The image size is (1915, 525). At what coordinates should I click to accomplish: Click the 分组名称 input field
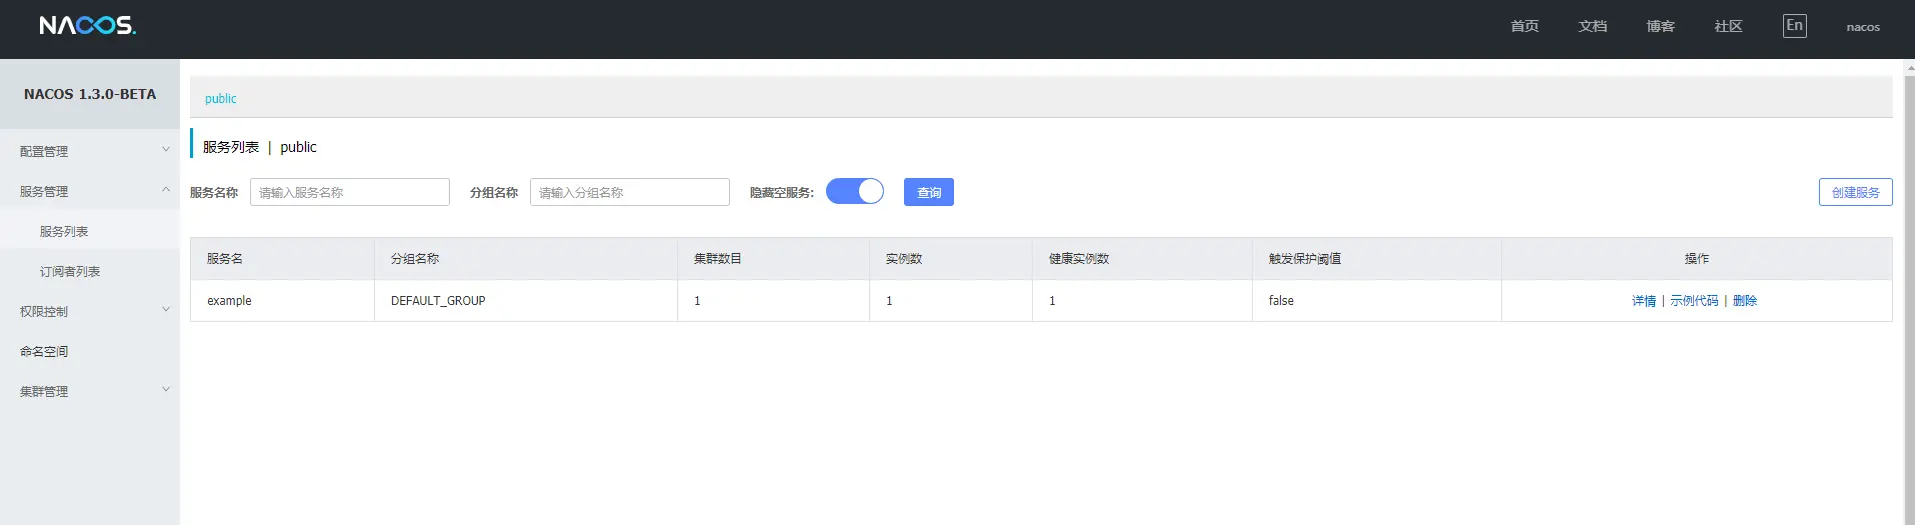tap(630, 192)
